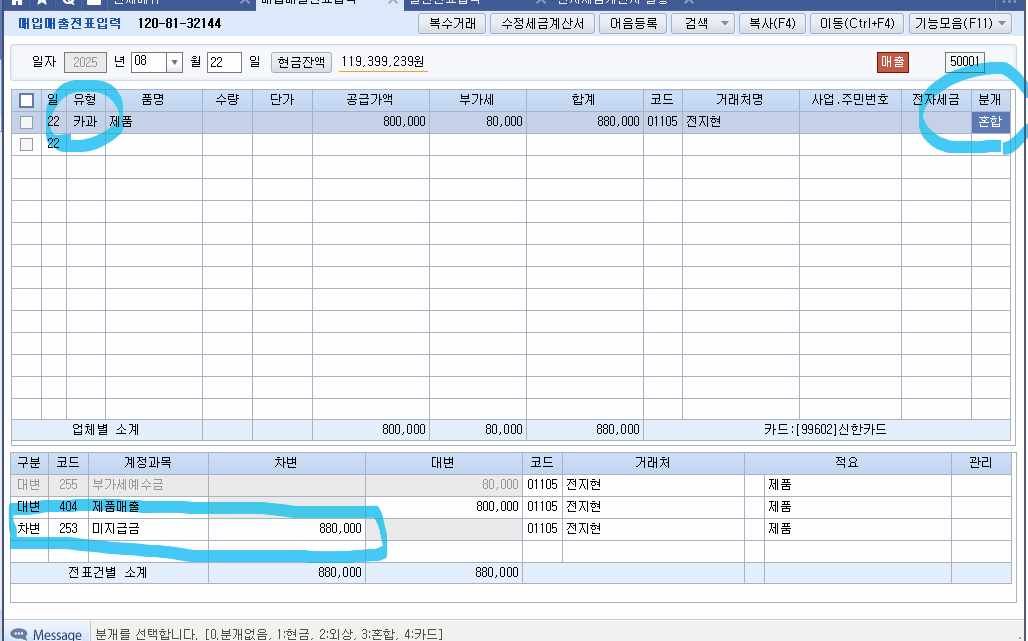Open the 검색 dropdown button

[x=702, y=24]
